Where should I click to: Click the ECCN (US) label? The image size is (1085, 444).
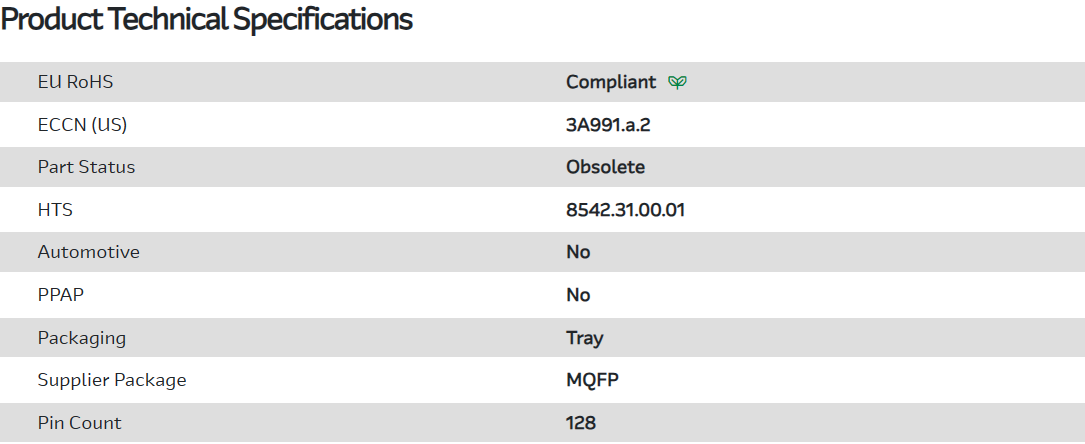(x=82, y=125)
